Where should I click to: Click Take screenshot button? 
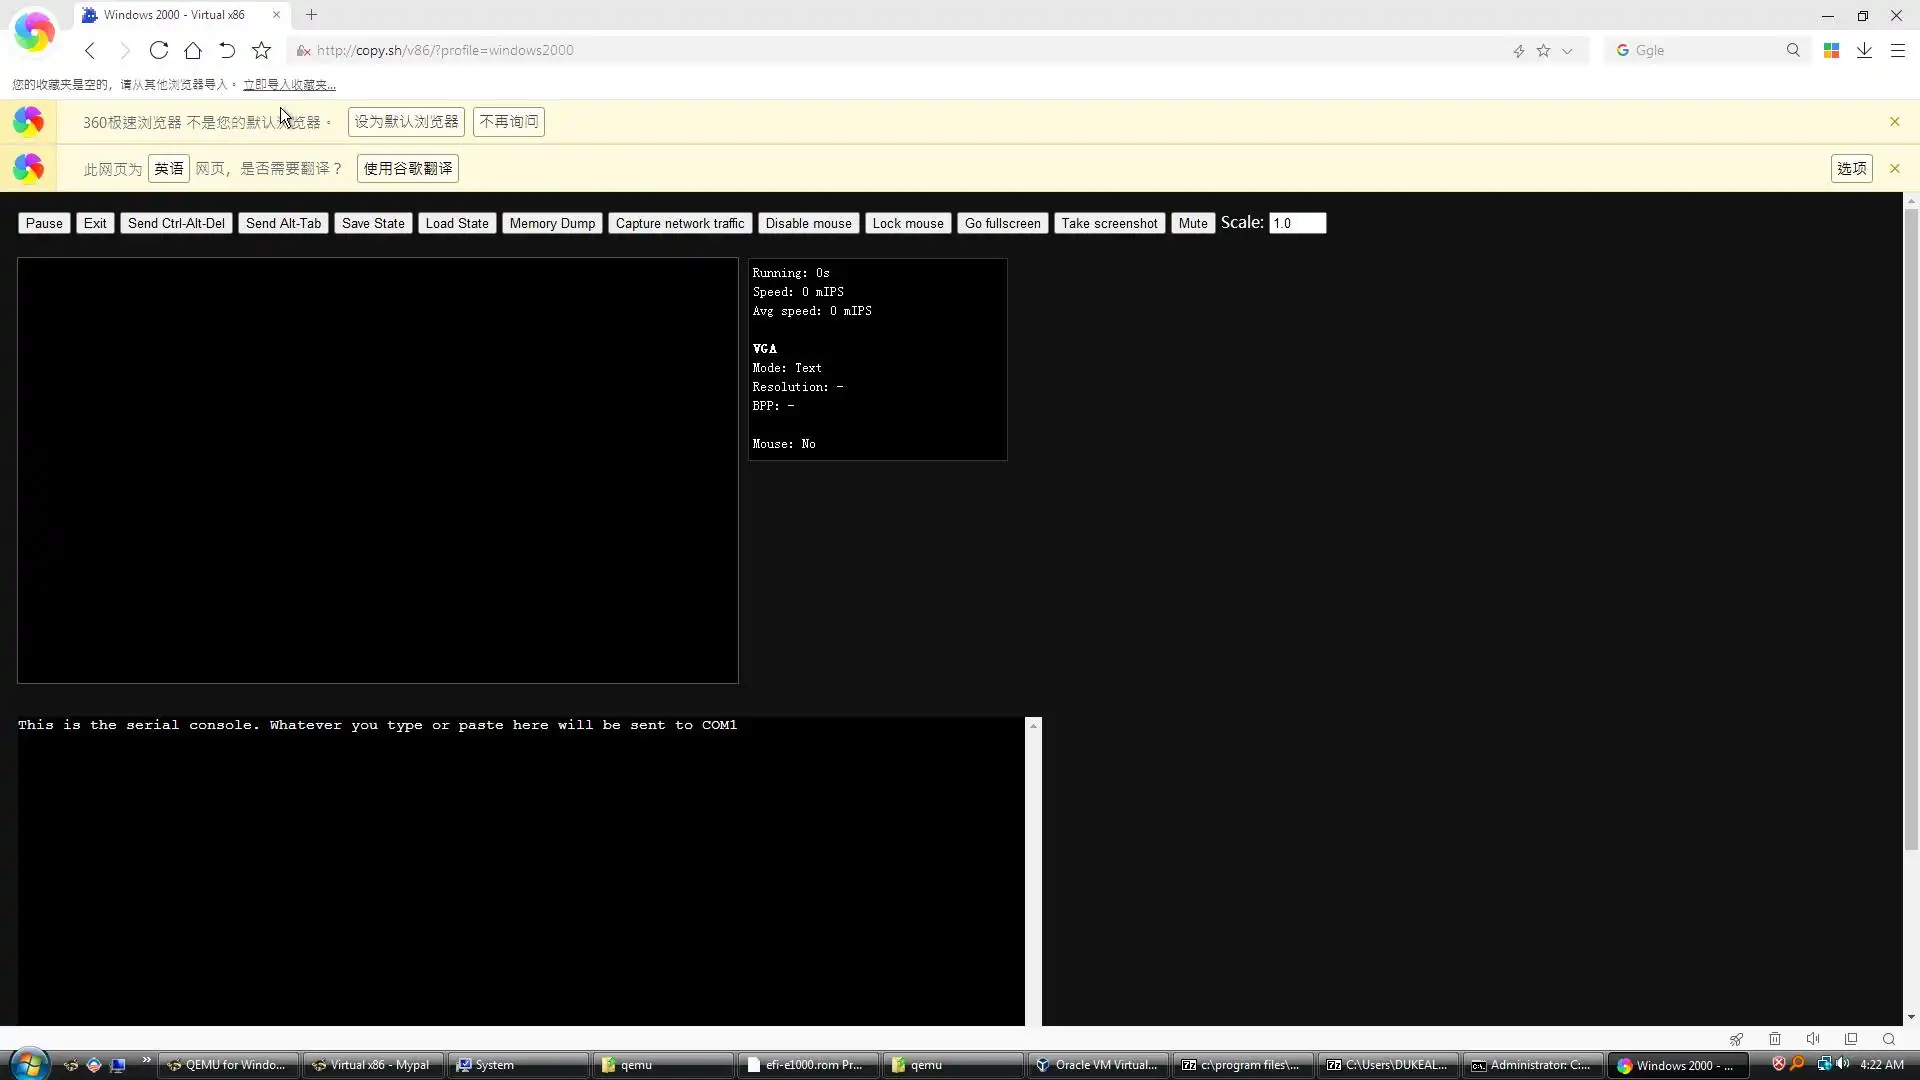point(1109,223)
